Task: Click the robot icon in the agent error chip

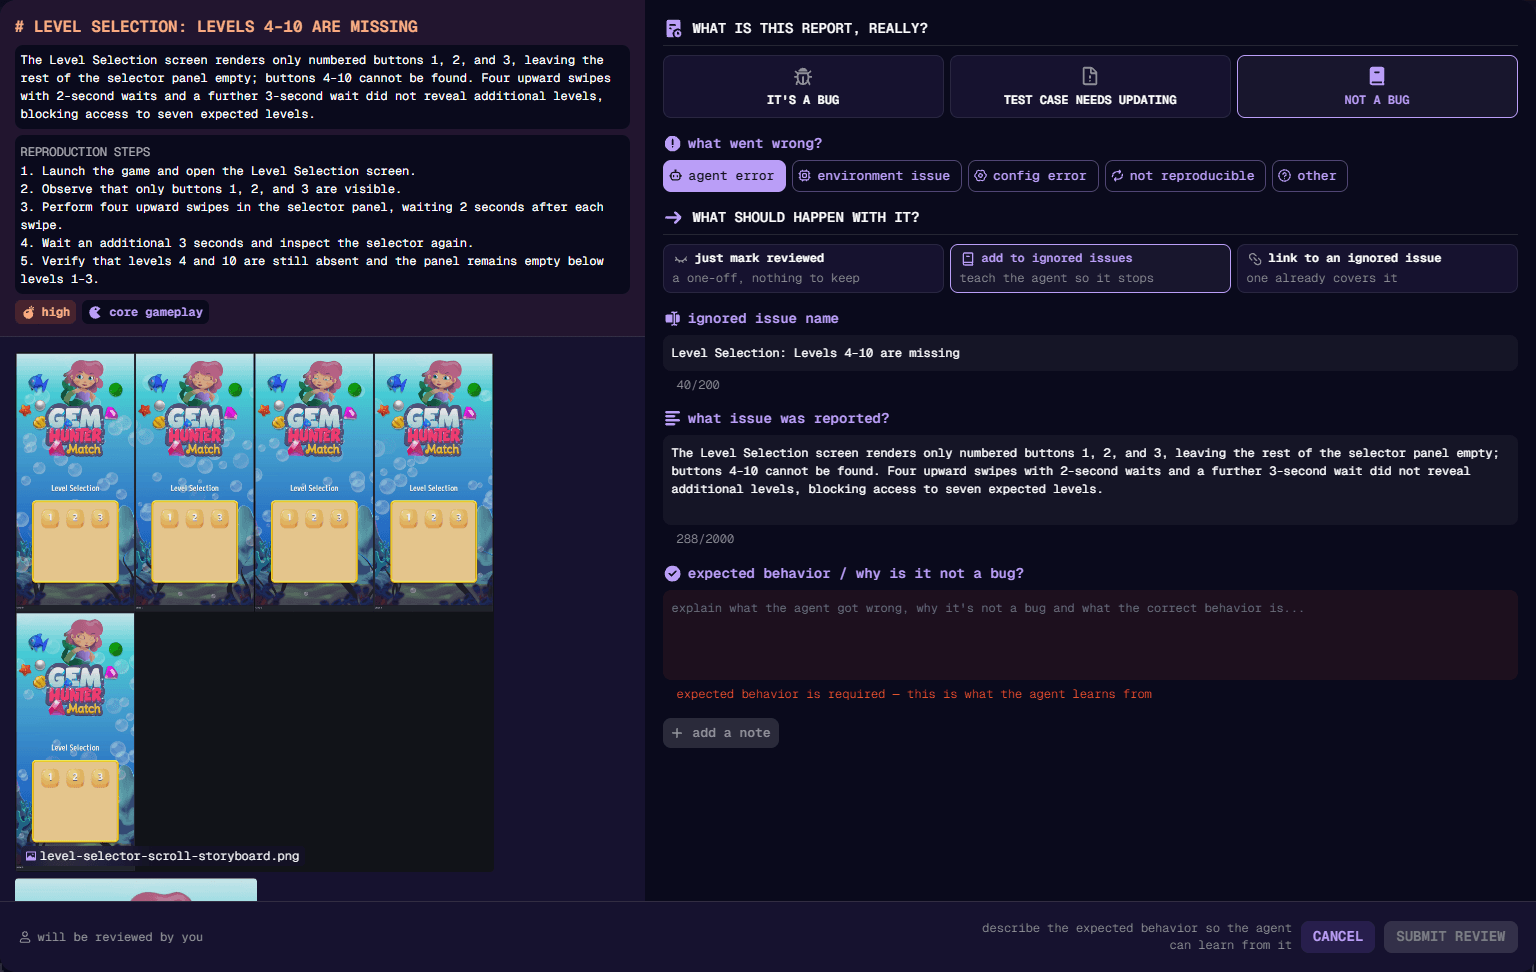Action: (676, 176)
